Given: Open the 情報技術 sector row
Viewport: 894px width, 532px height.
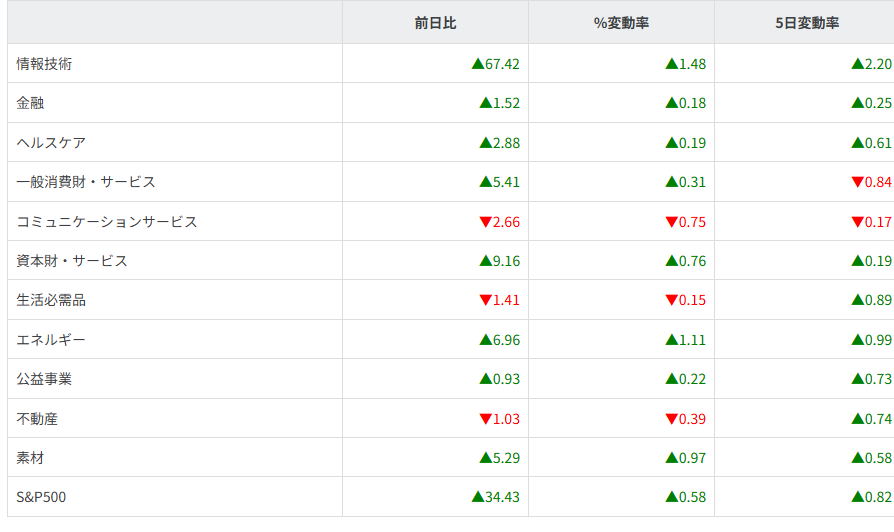Looking at the screenshot, I should 44,64.
